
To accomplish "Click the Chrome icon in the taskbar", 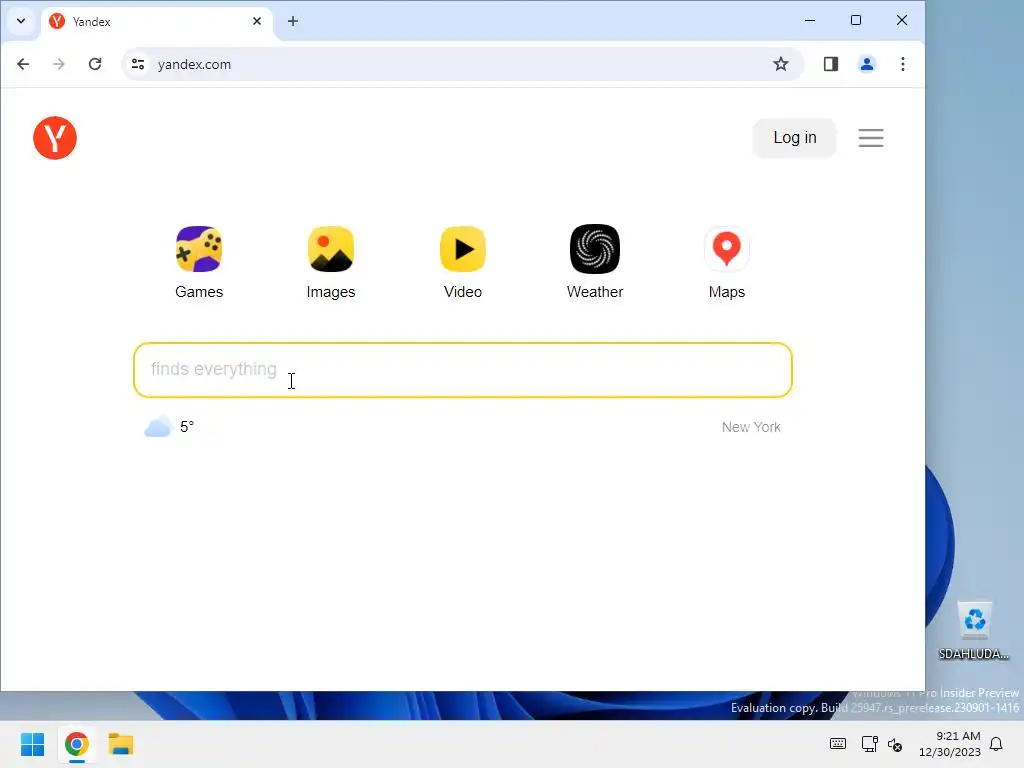I will (x=76, y=744).
